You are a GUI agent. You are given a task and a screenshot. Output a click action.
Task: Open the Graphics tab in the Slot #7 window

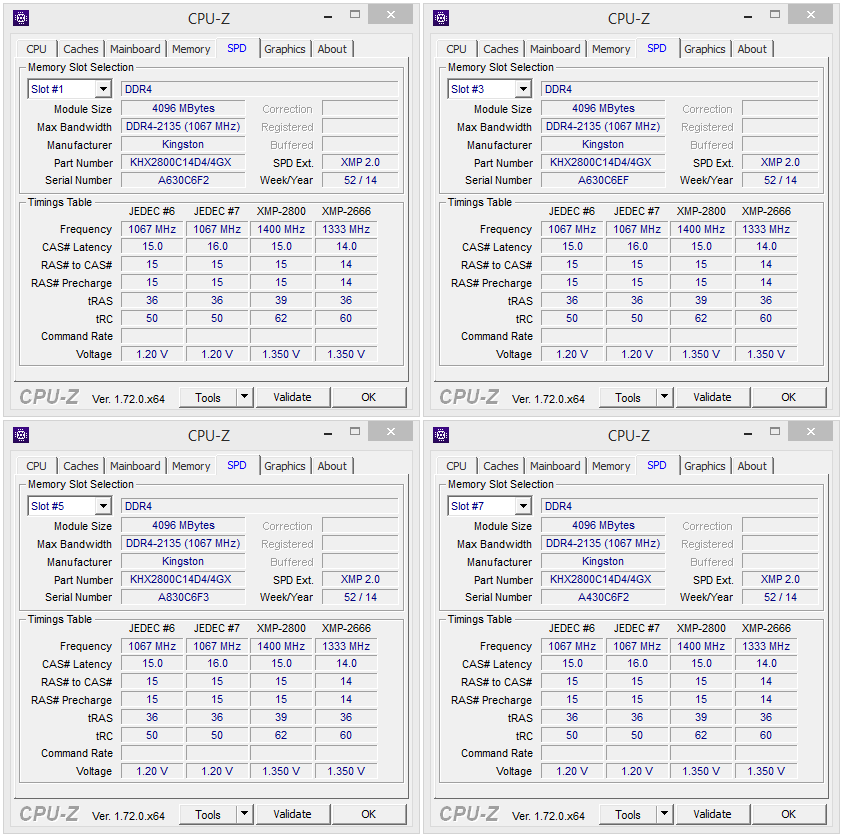[x=705, y=466]
